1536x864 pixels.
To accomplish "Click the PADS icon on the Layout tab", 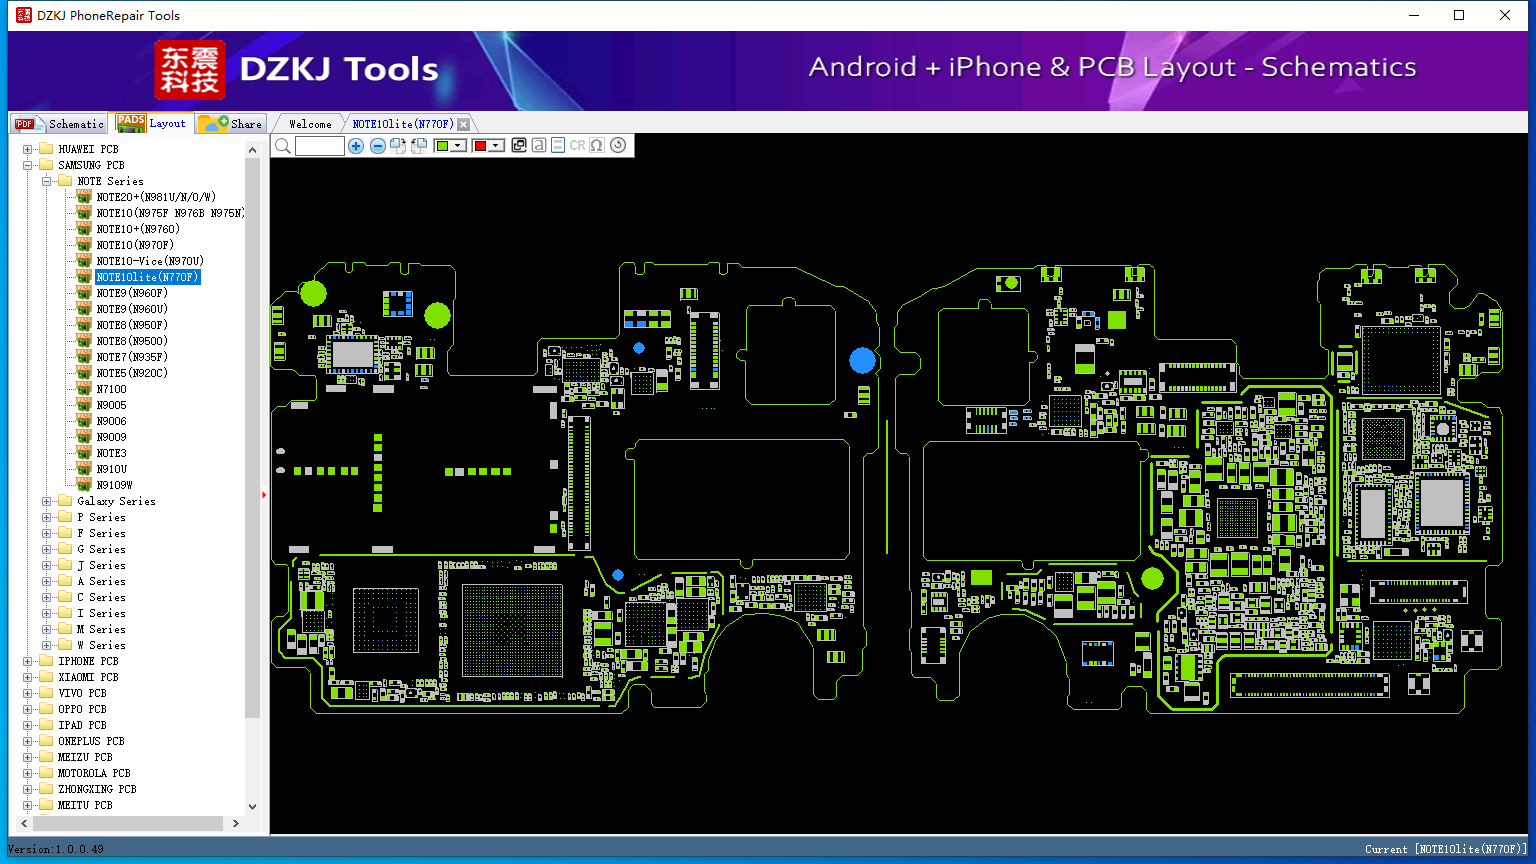I will (x=131, y=123).
